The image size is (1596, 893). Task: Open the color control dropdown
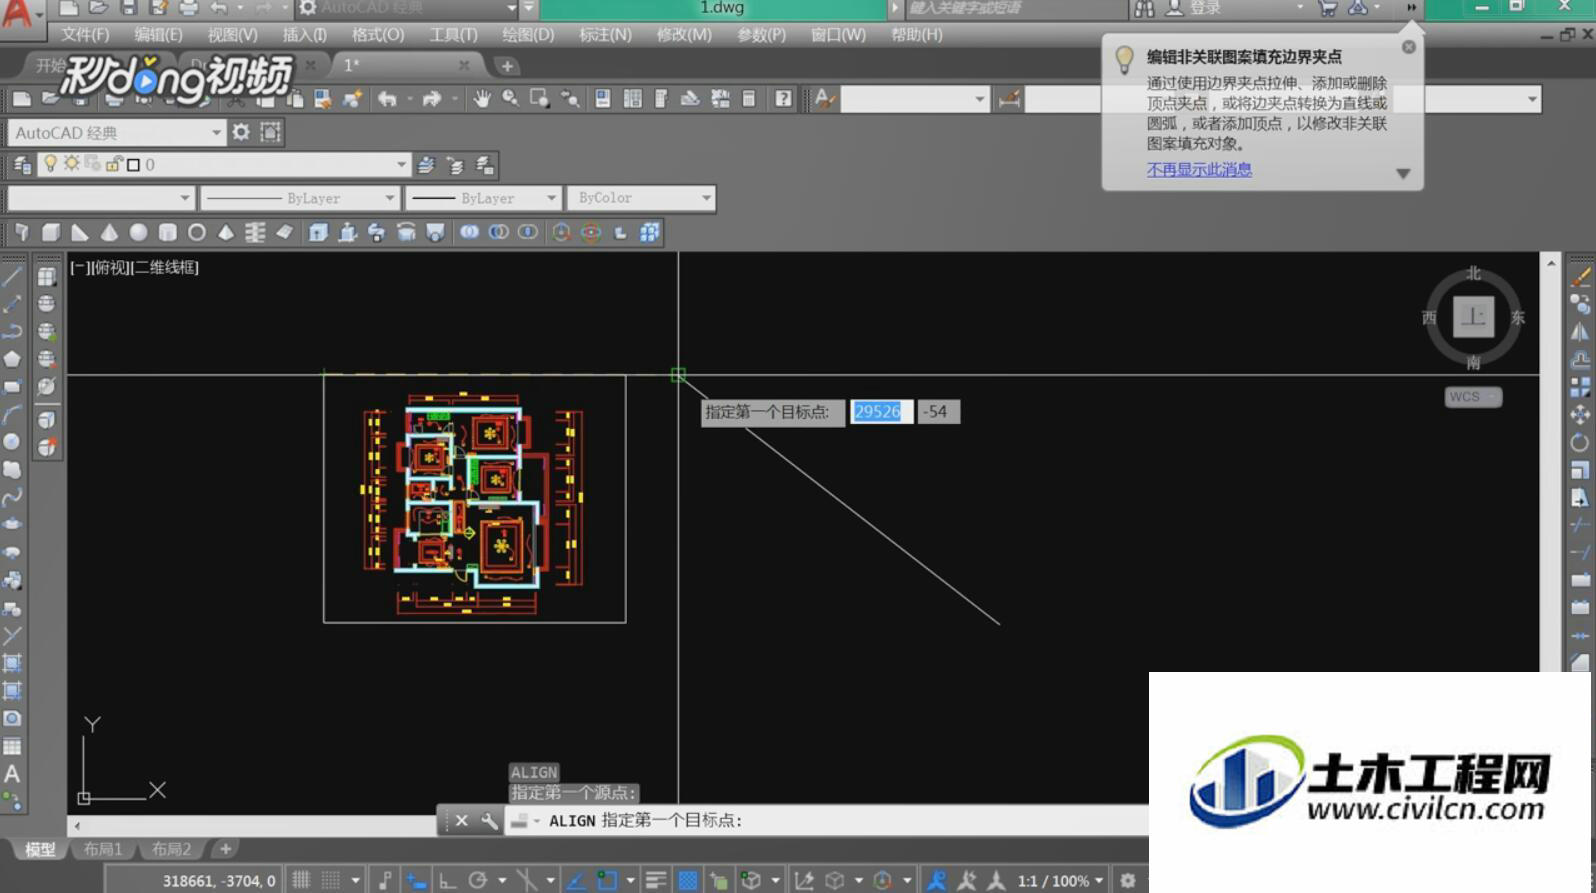pos(100,198)
